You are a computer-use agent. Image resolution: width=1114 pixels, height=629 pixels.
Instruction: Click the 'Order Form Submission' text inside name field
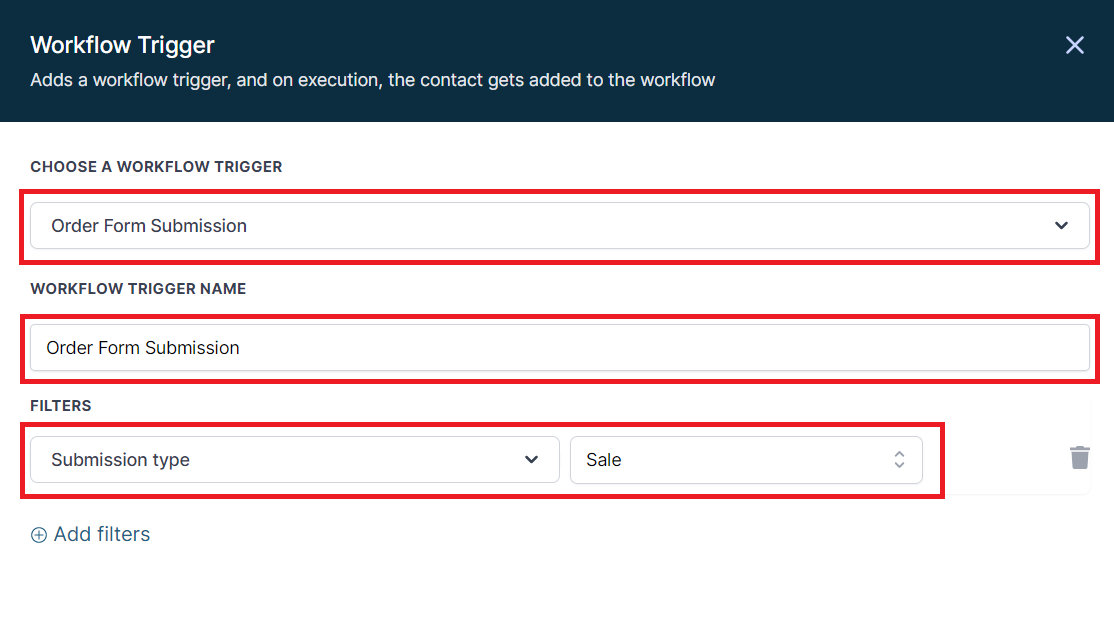coord(143,348)
